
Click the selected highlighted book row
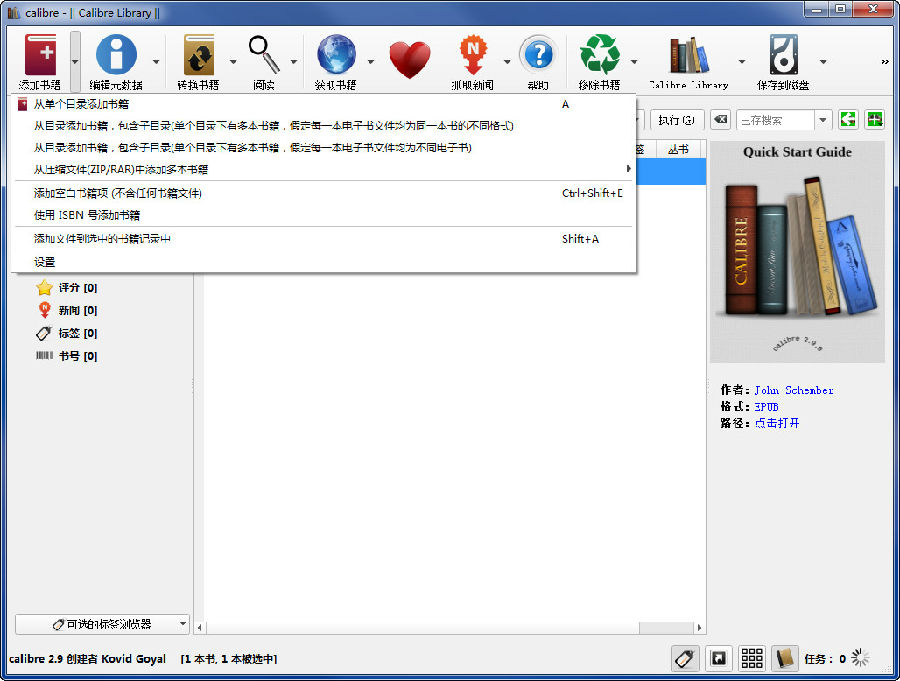coord(671,172)
